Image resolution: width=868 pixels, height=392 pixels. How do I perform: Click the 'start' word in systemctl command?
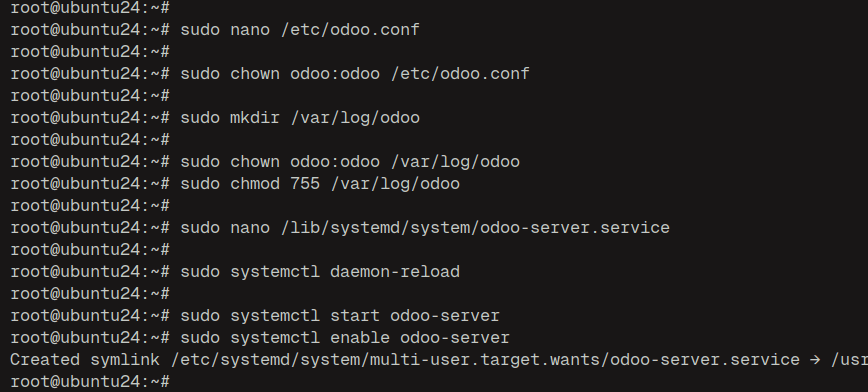coord(355,316)
